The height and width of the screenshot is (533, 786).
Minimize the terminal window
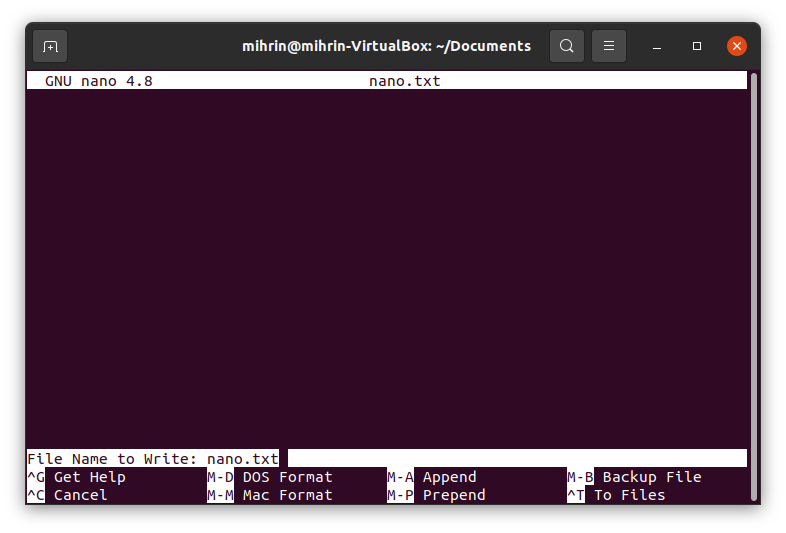coord(657,46)
